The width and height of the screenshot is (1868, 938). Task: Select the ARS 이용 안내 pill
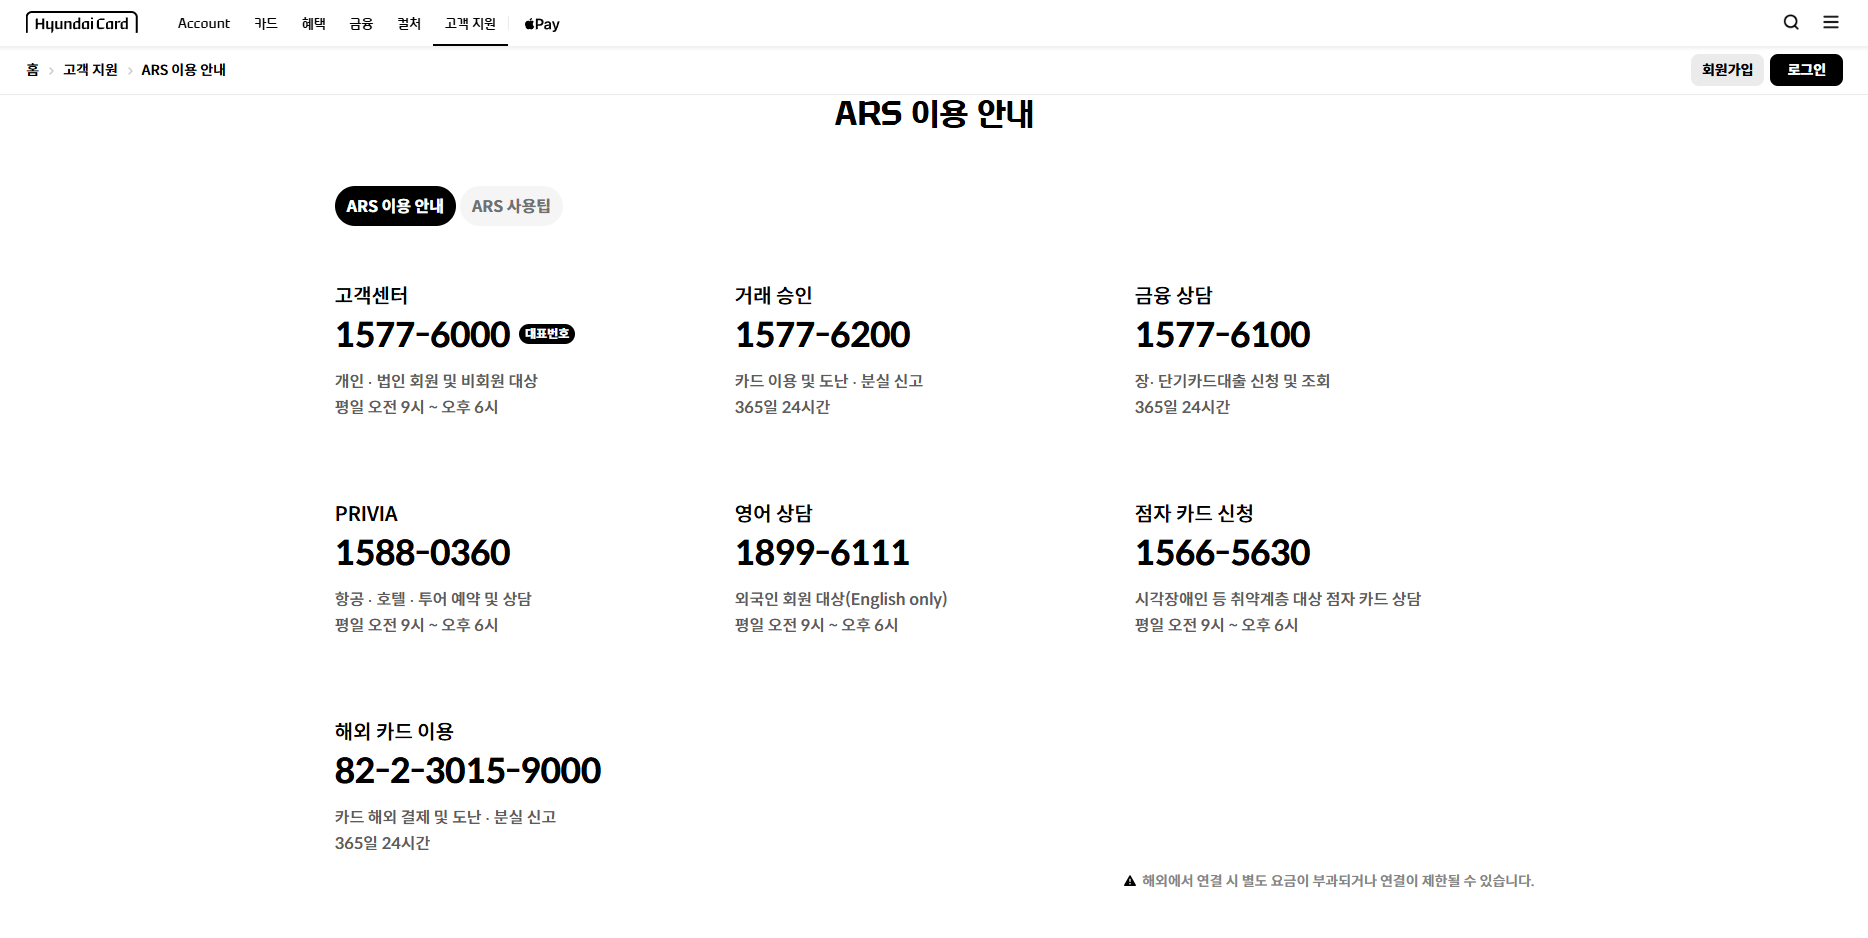394,205
